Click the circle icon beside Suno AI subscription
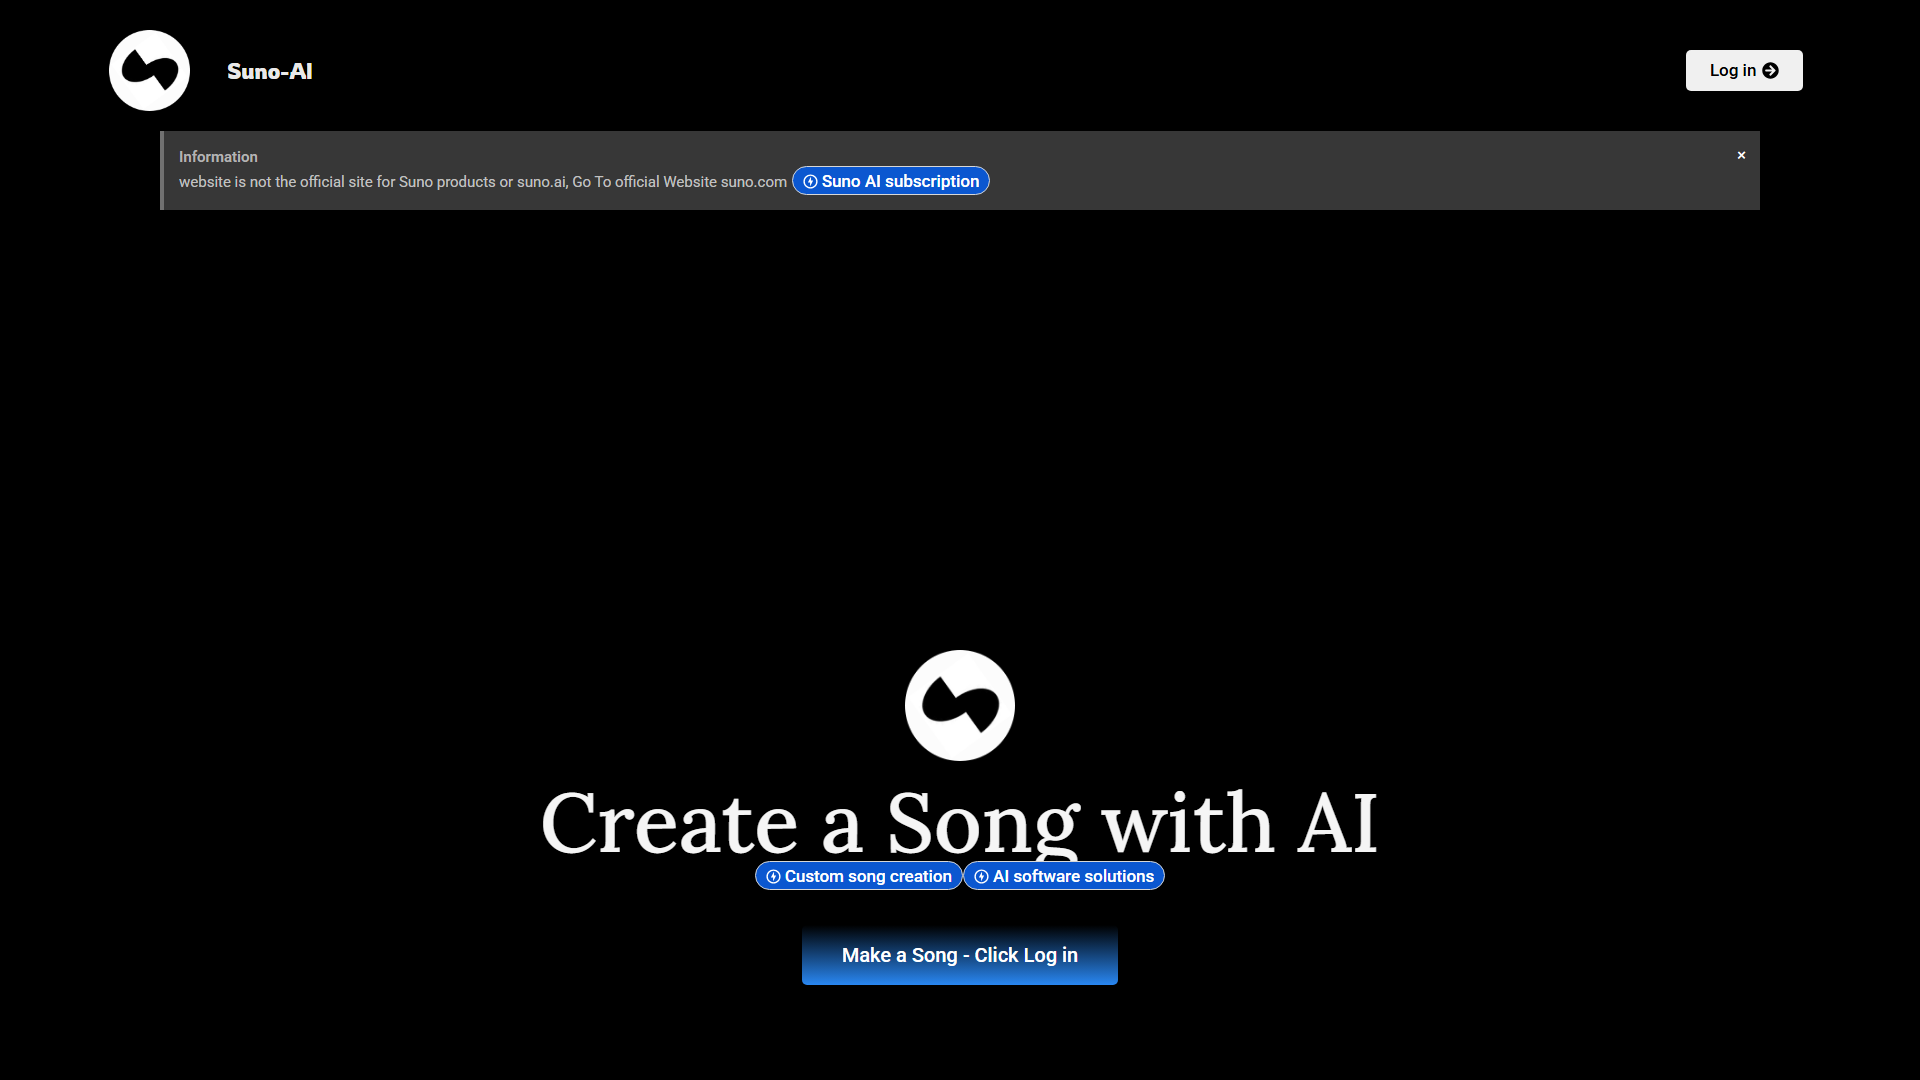The width and height of the screenshot is (1920, 1080). [810, 181]
